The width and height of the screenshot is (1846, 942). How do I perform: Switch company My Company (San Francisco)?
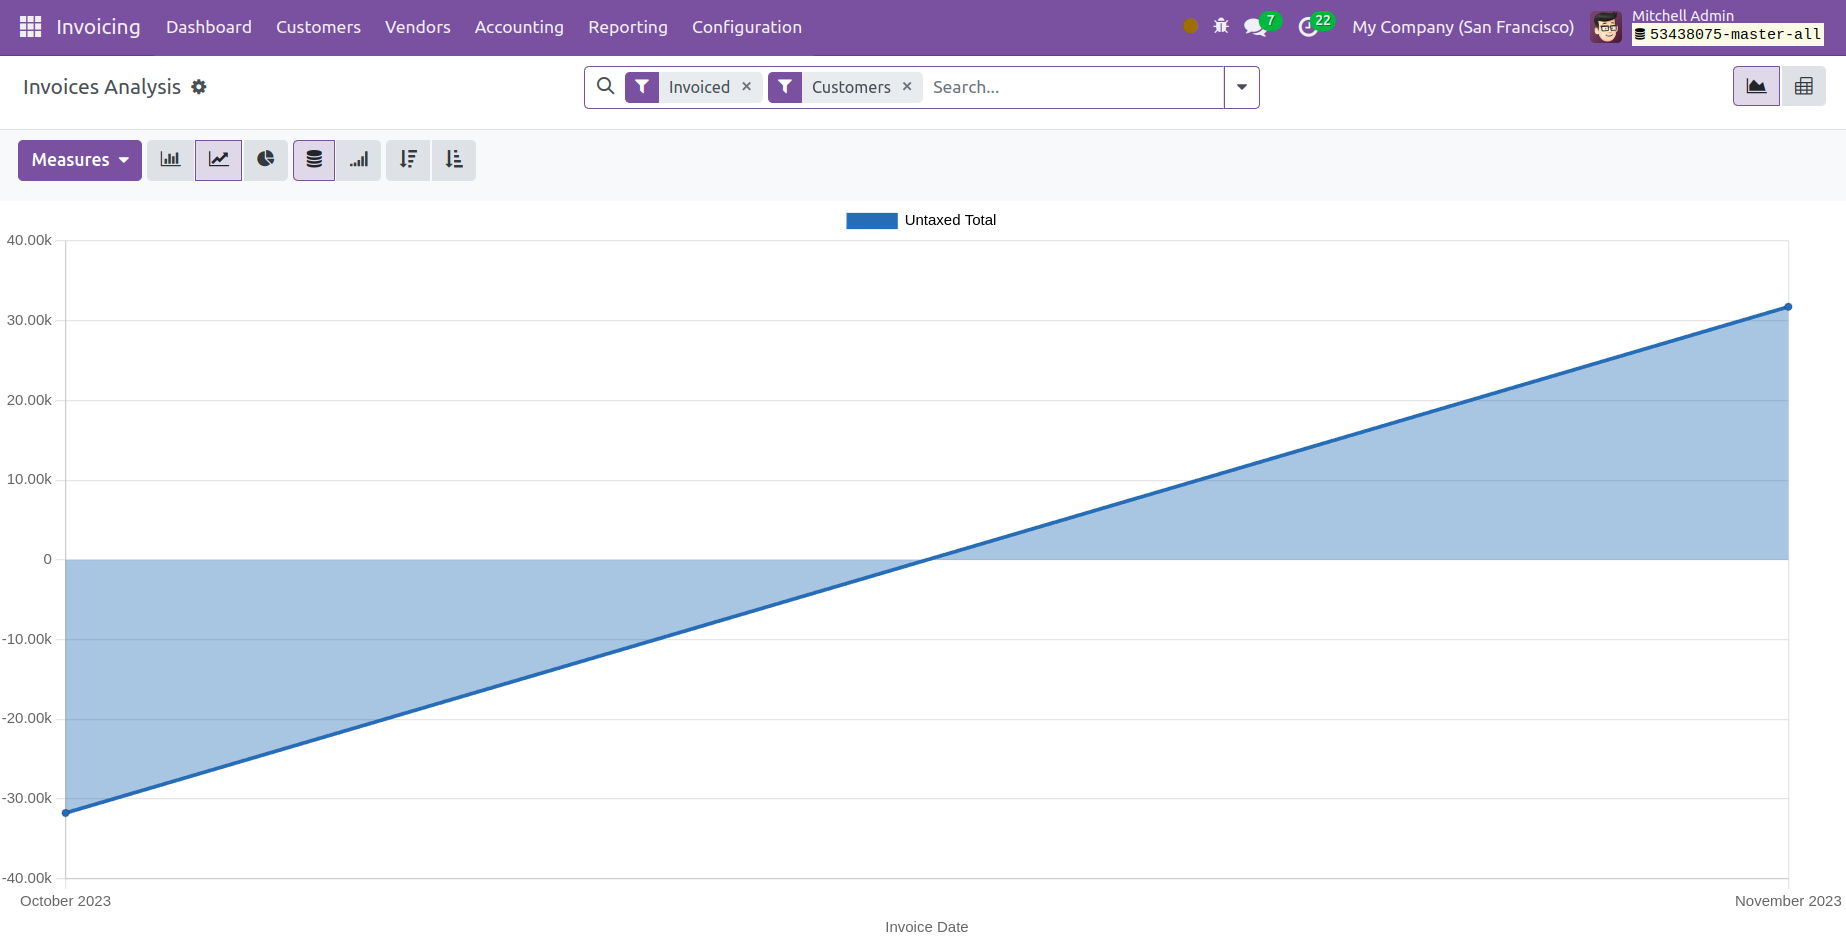coord(1463,27)
